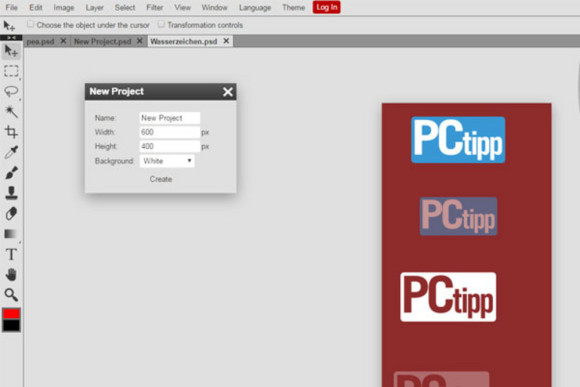This screenshot has width=580, height=387.
Task: Switch to the New Project.psd tab
Action: pyautogui.click(x=102, y=41)
